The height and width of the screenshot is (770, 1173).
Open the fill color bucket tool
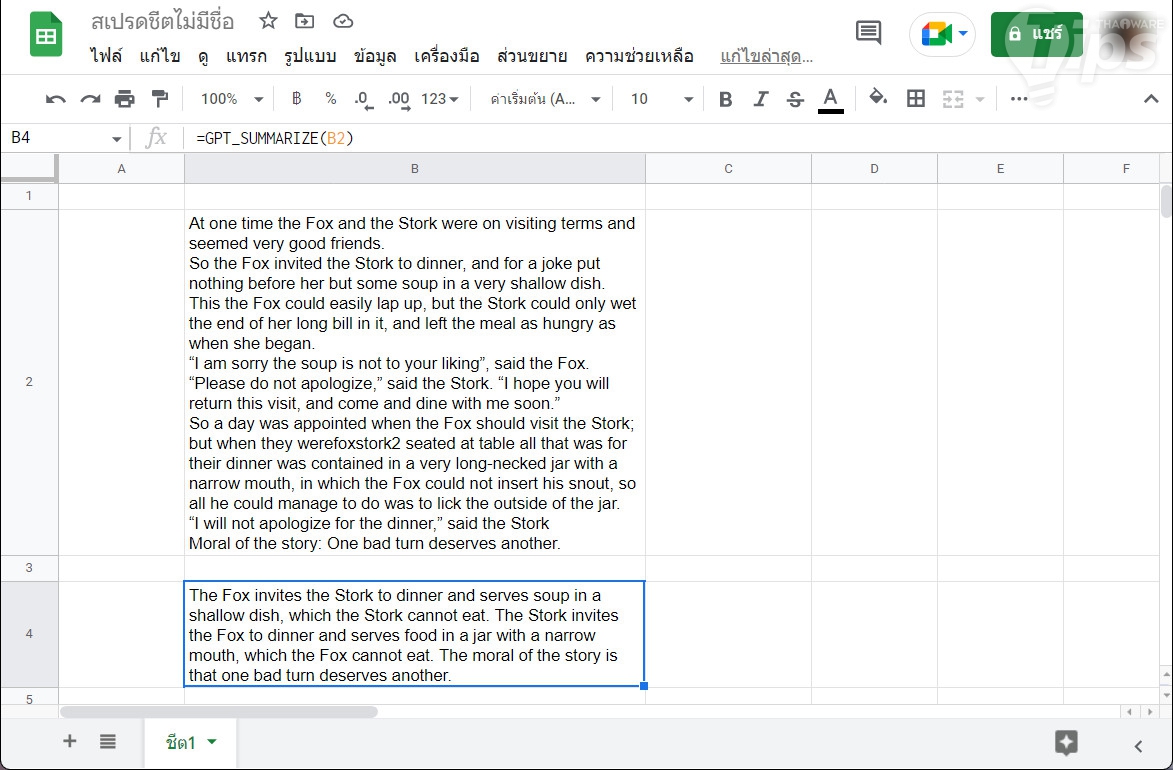878,98
